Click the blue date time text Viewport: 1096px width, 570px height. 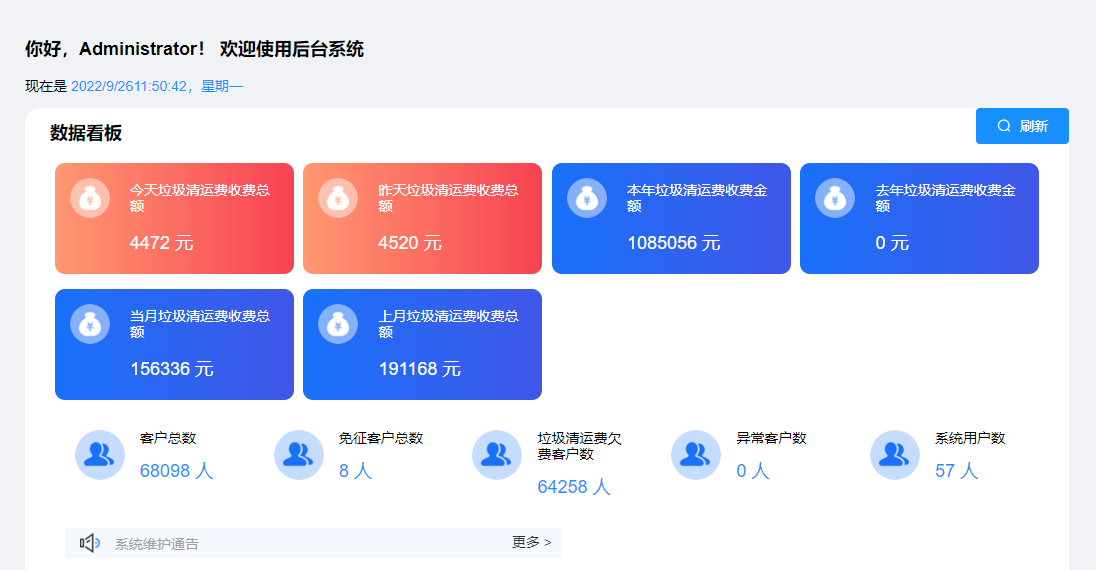(156, 86)
